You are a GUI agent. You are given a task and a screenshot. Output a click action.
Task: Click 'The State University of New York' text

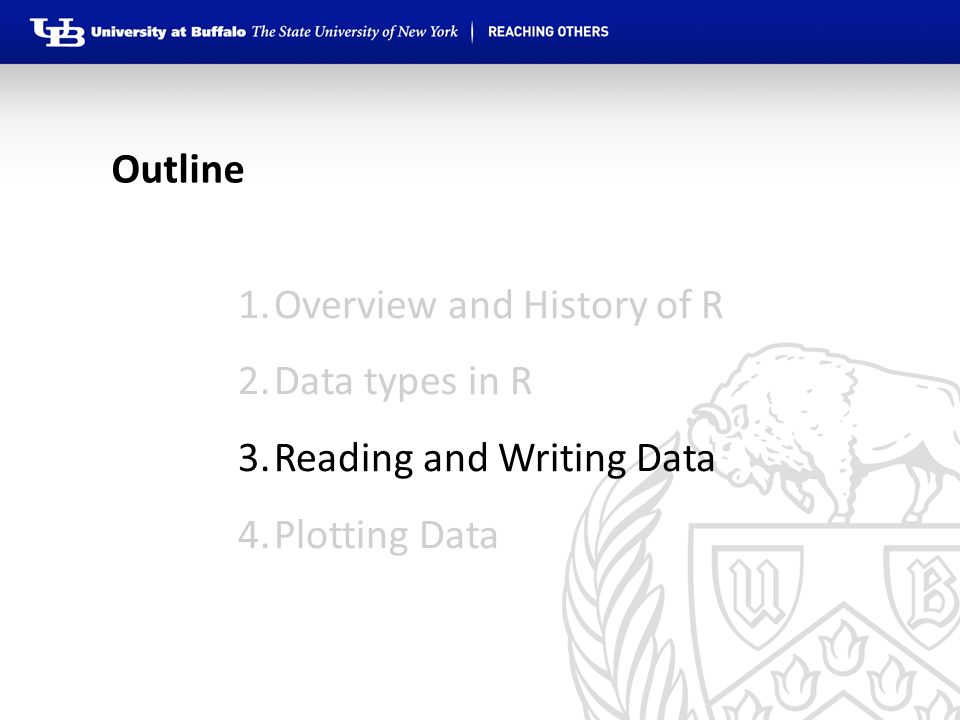[x=354, y=32]
